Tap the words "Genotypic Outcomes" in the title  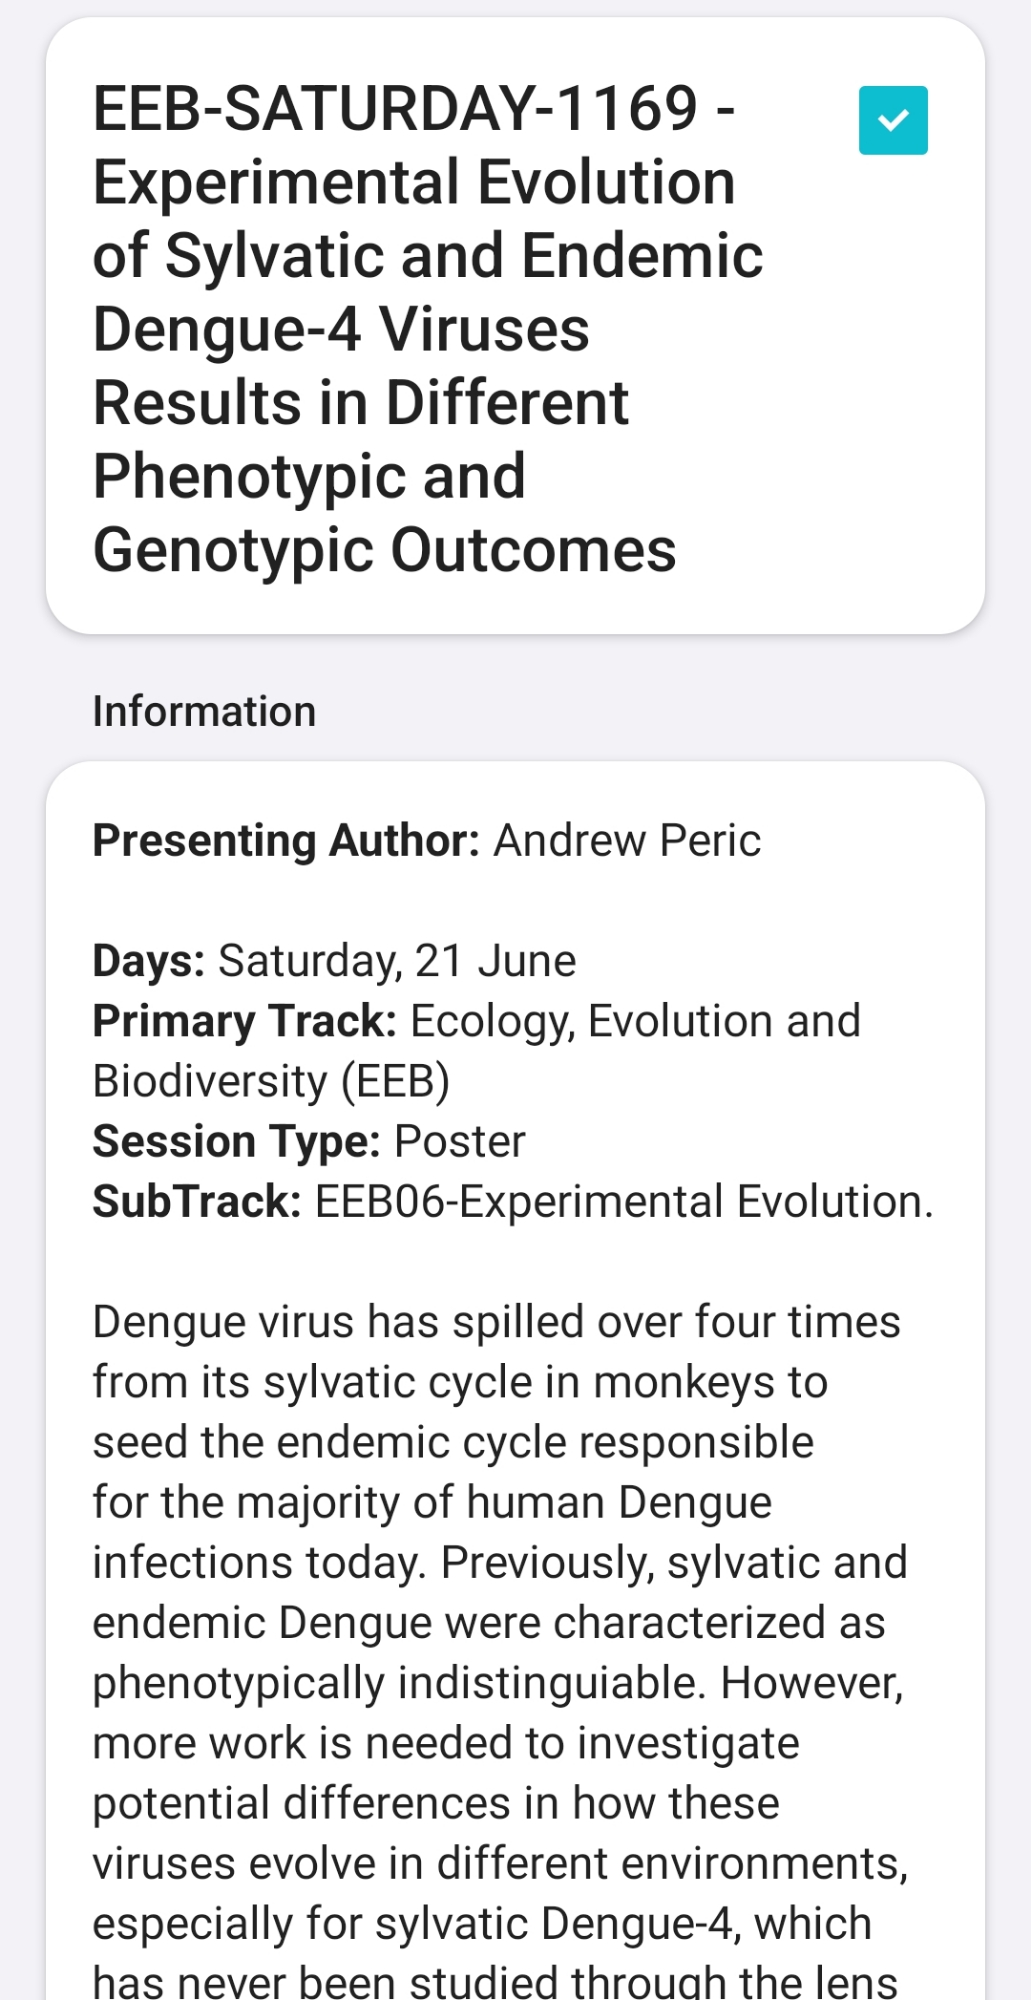click(384, 550)
